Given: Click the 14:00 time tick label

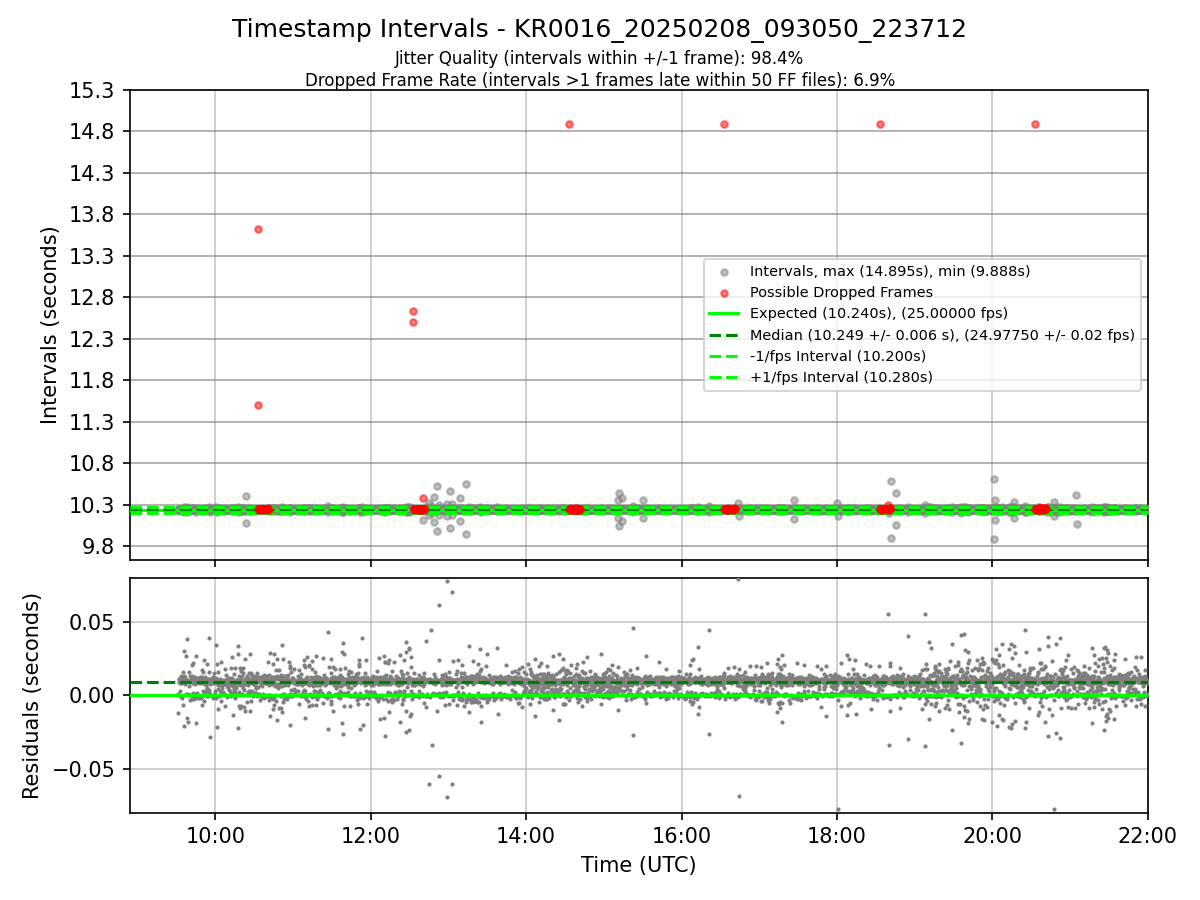Looking at the screenshot, I should (x=526, y=836).
